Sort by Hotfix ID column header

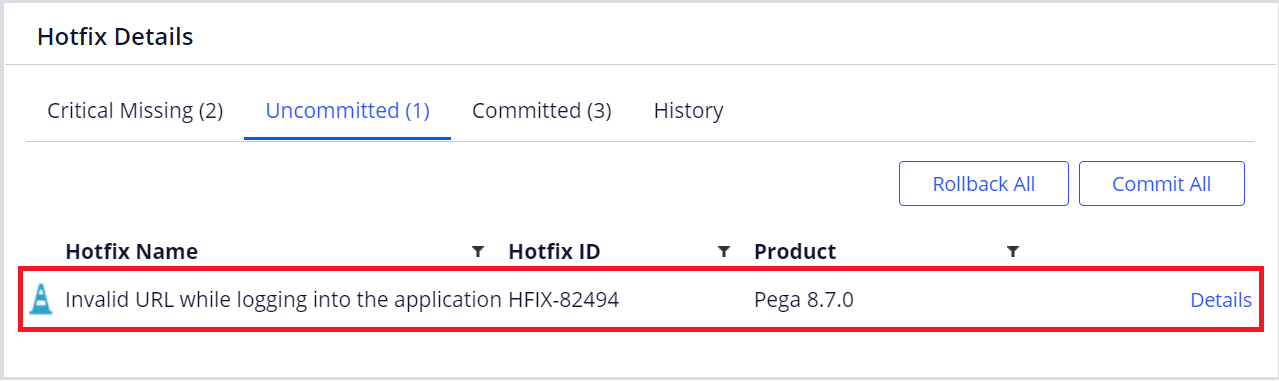pyautogui.click(x=554, y=251)
